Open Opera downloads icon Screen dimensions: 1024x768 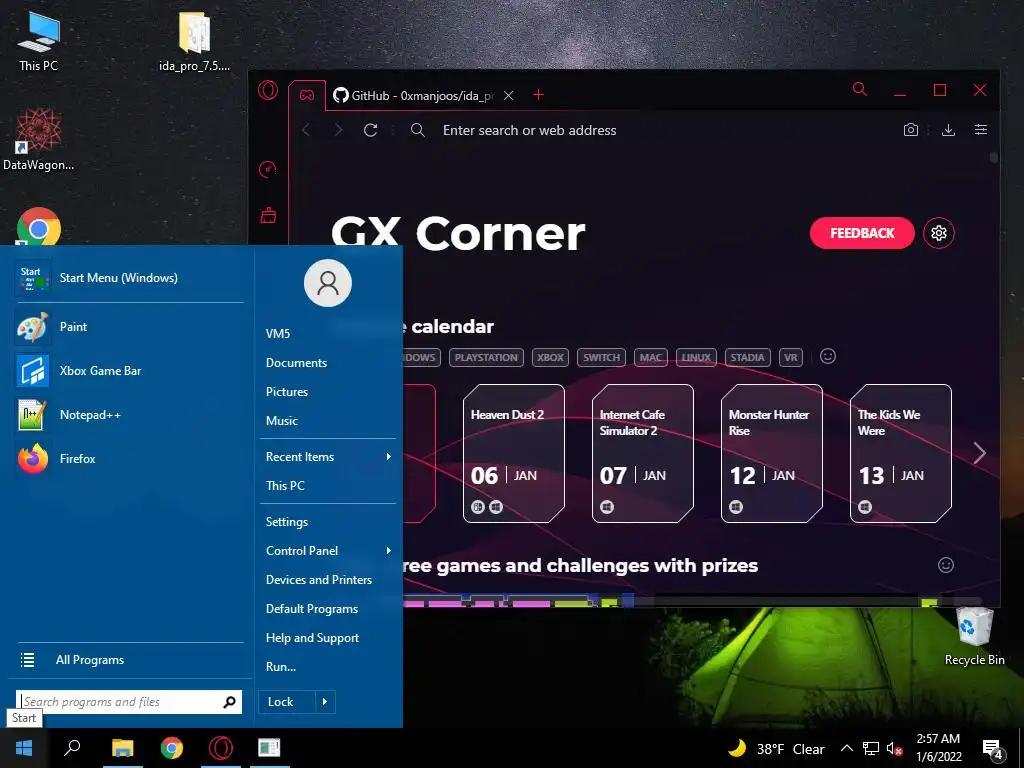948,130
